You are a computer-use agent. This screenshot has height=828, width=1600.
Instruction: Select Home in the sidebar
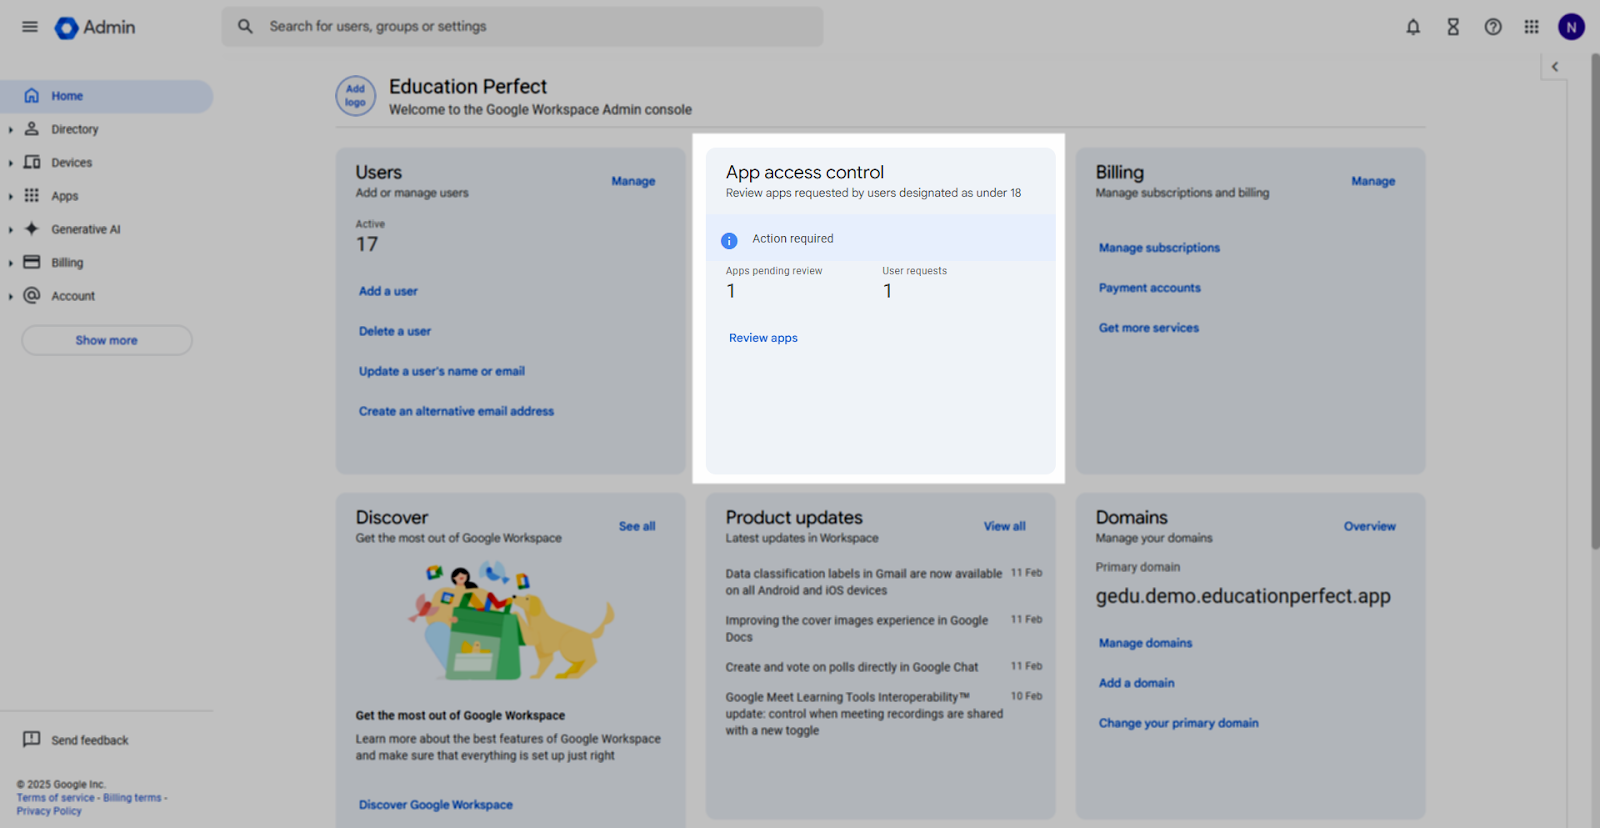pyautogui.click(x=106, y=96)
